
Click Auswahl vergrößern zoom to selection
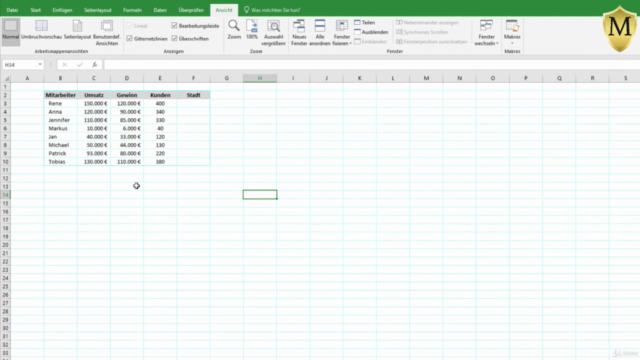point(273,32)
